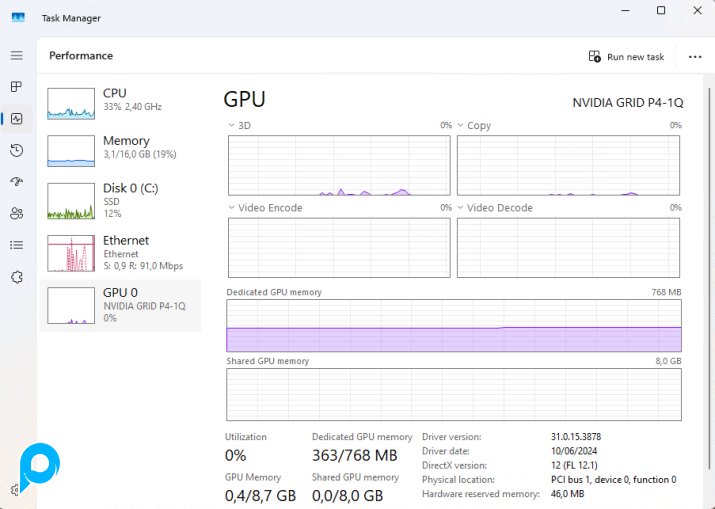Open the Details page icon
715x509 pixels.
[x=16, y=245]
